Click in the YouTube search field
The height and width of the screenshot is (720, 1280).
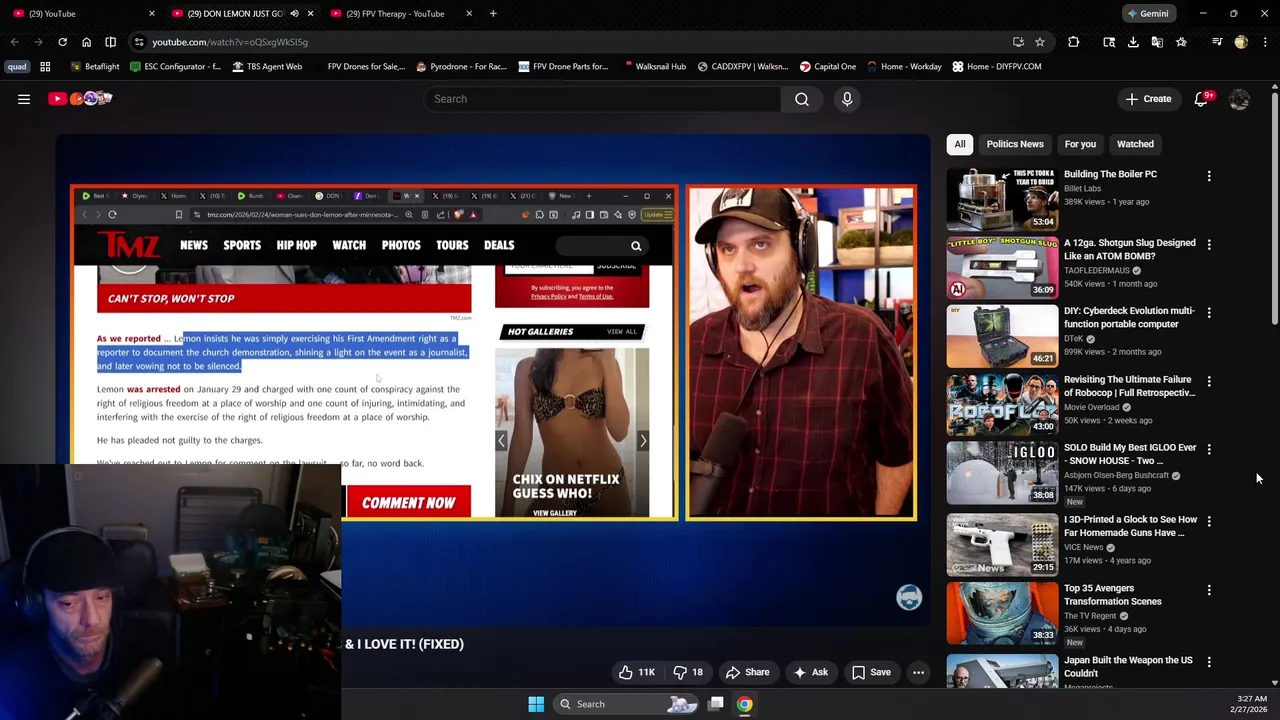603,99
